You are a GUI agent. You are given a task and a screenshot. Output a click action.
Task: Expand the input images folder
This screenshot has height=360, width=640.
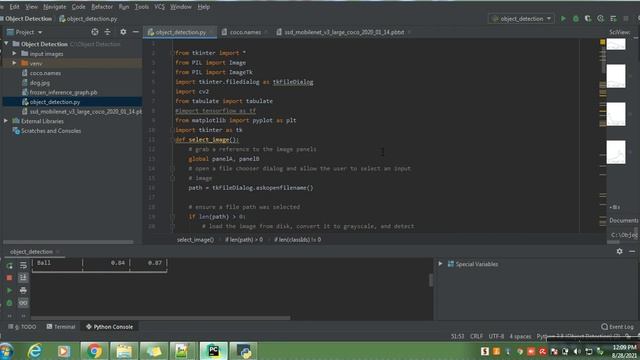[x=14, y=53]
